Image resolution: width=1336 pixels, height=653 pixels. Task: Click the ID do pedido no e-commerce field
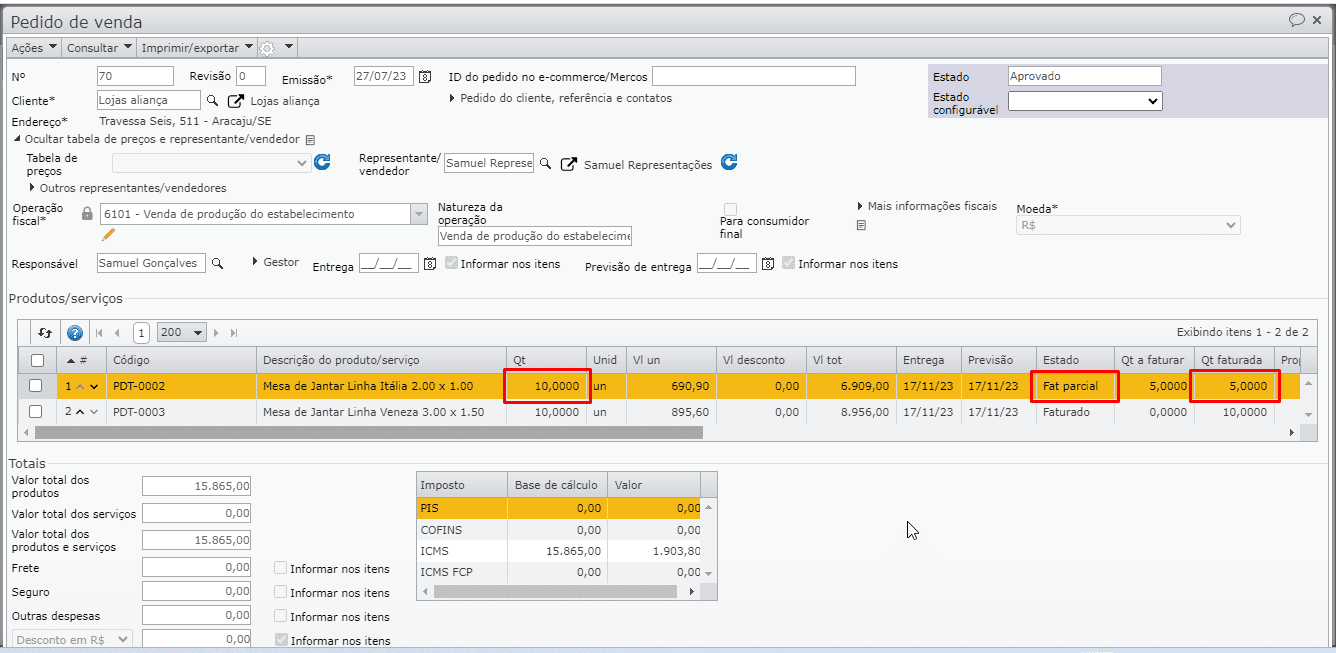753,77
